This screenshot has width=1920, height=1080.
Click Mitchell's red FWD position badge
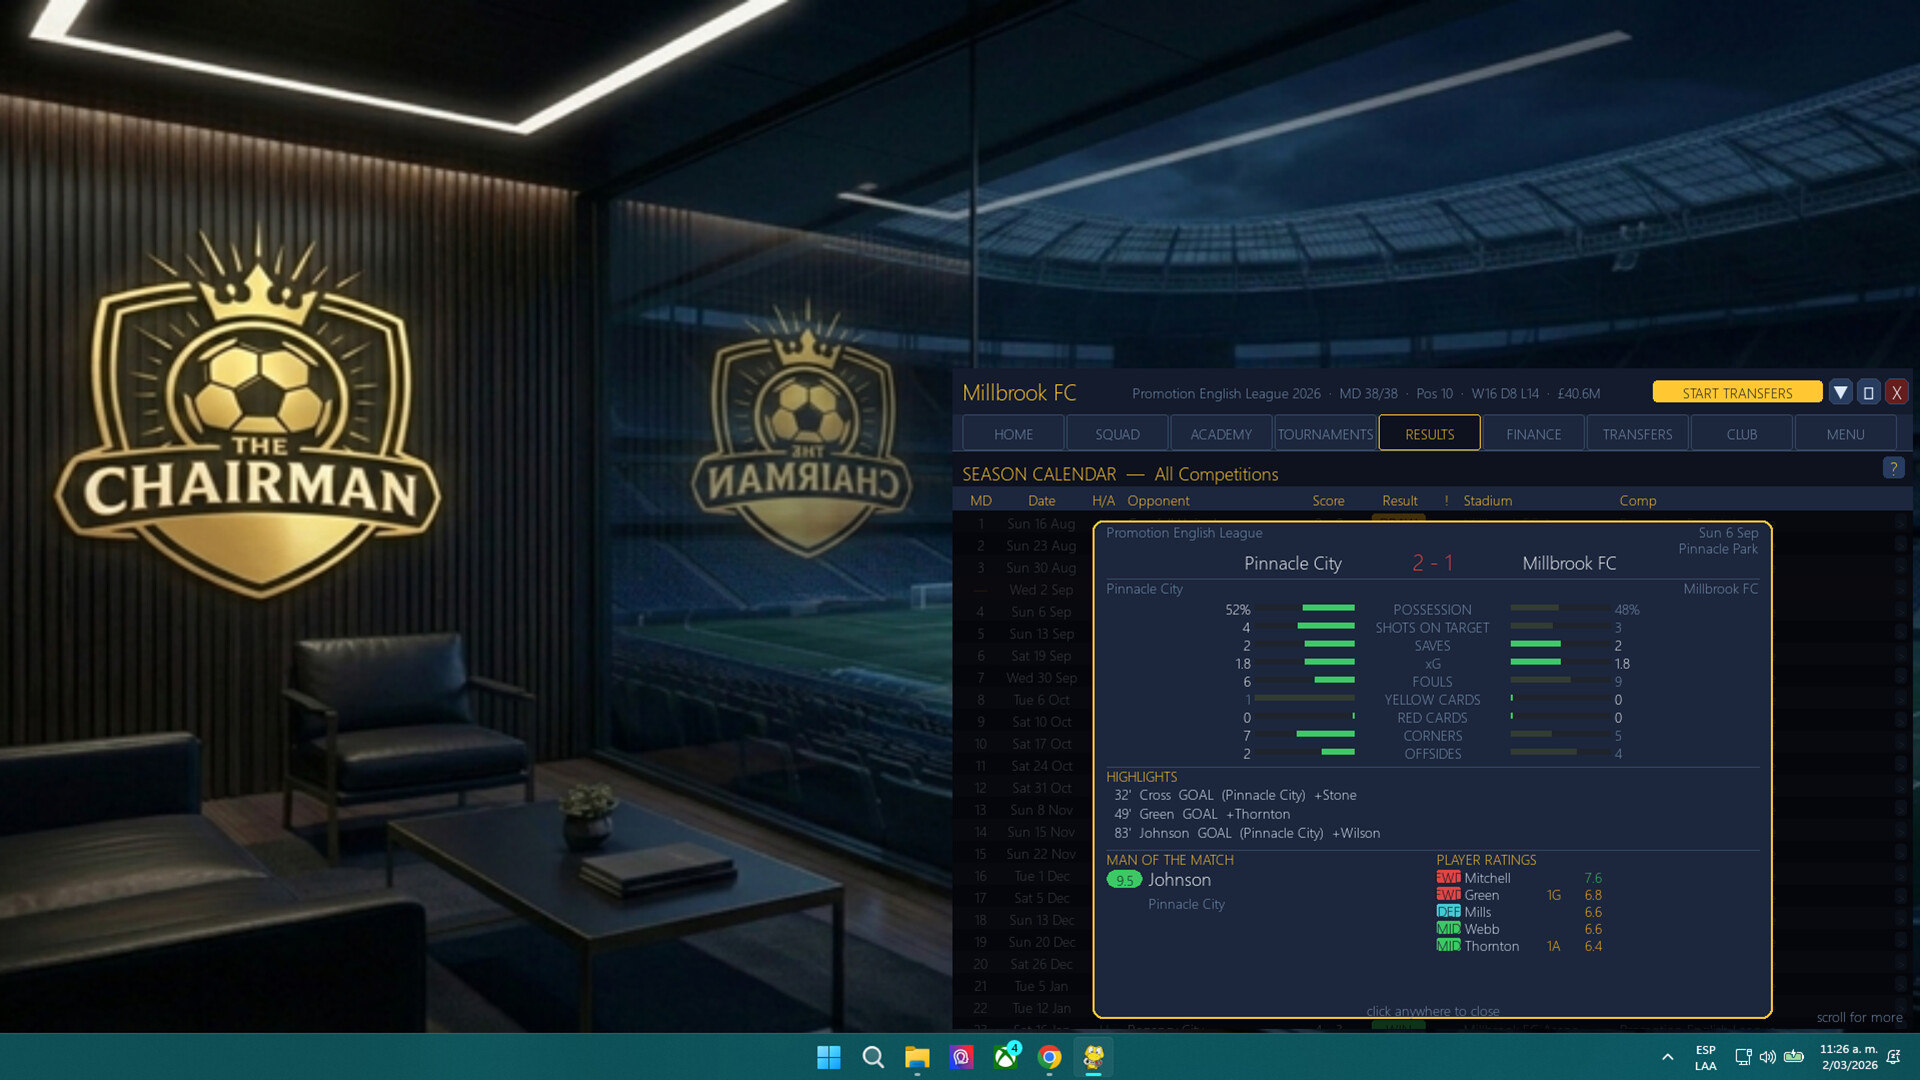1448,878
